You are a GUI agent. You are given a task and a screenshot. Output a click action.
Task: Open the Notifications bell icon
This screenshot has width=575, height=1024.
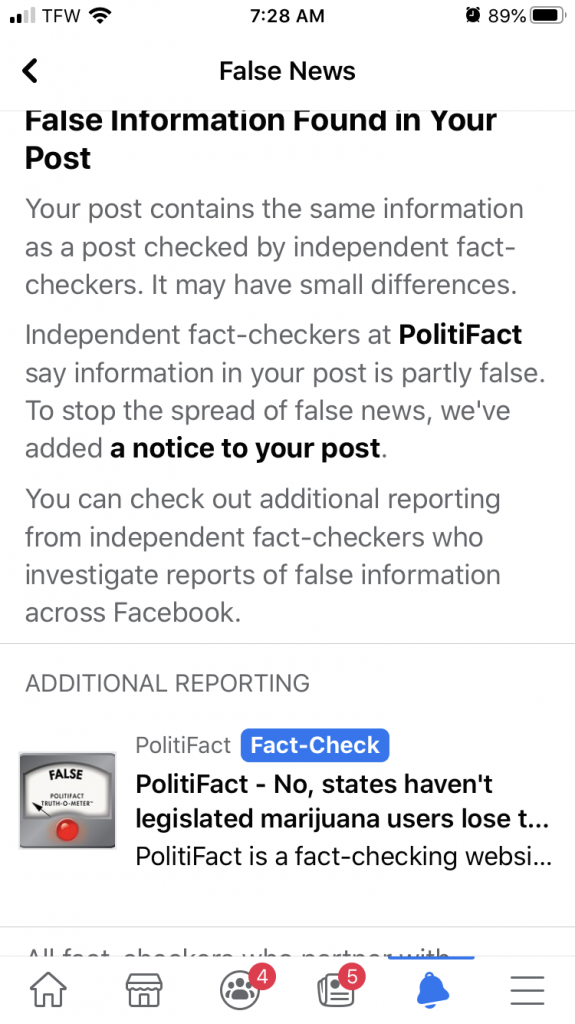click(x=432, y=989)
